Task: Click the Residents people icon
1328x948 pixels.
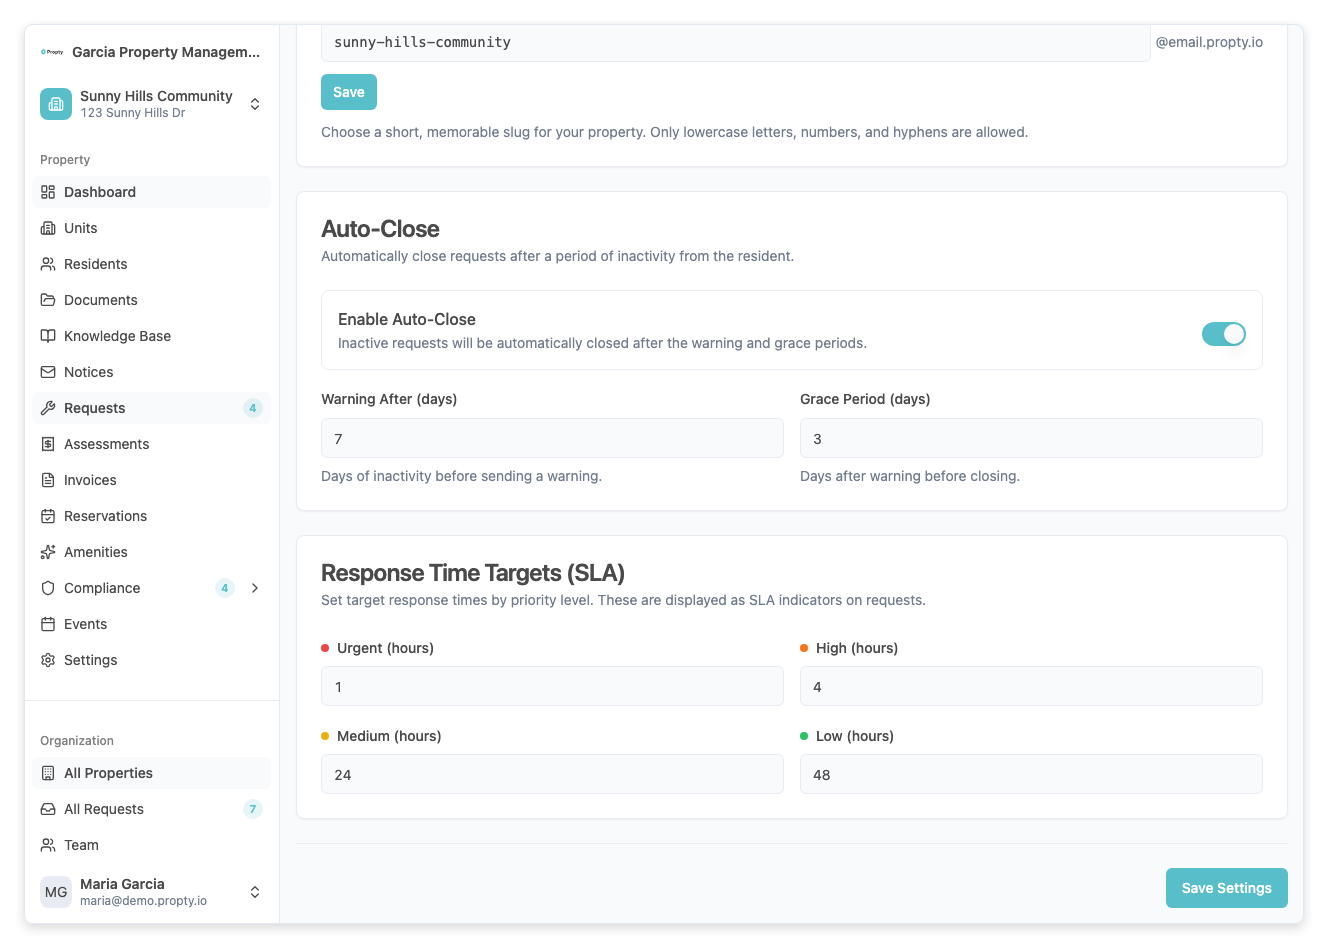Action: coord(48,264)
